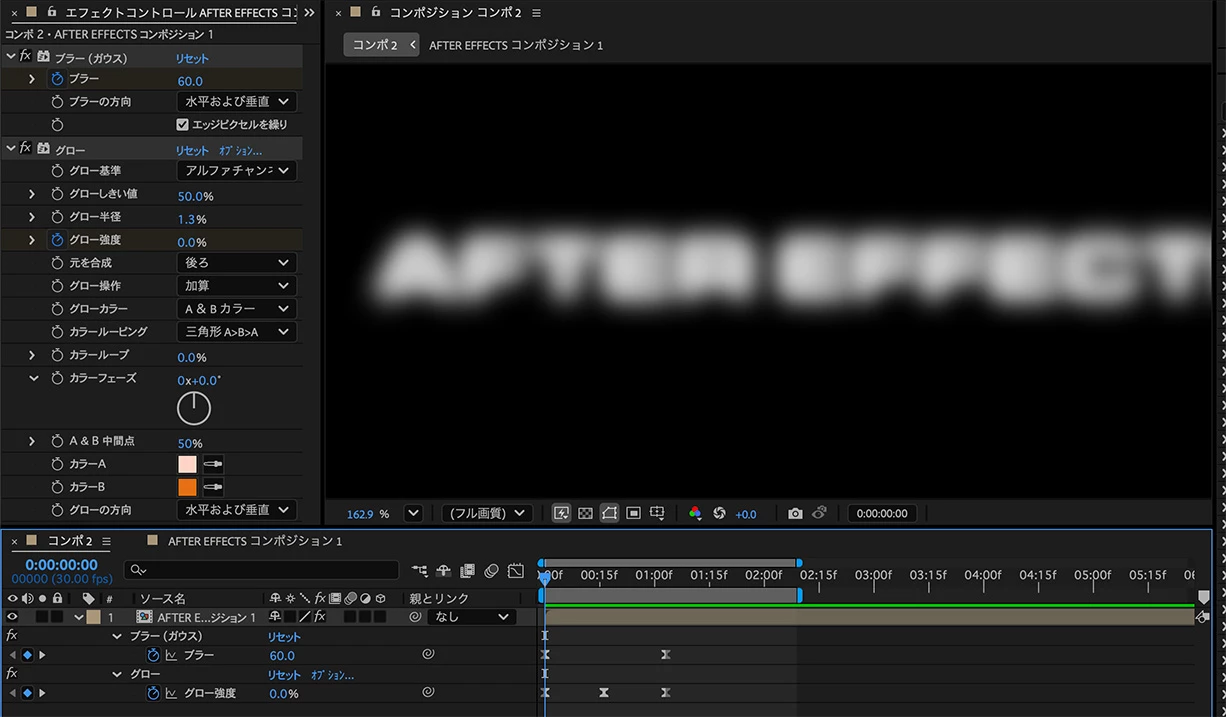Toggle the transparency grid button

pos(586,513)
